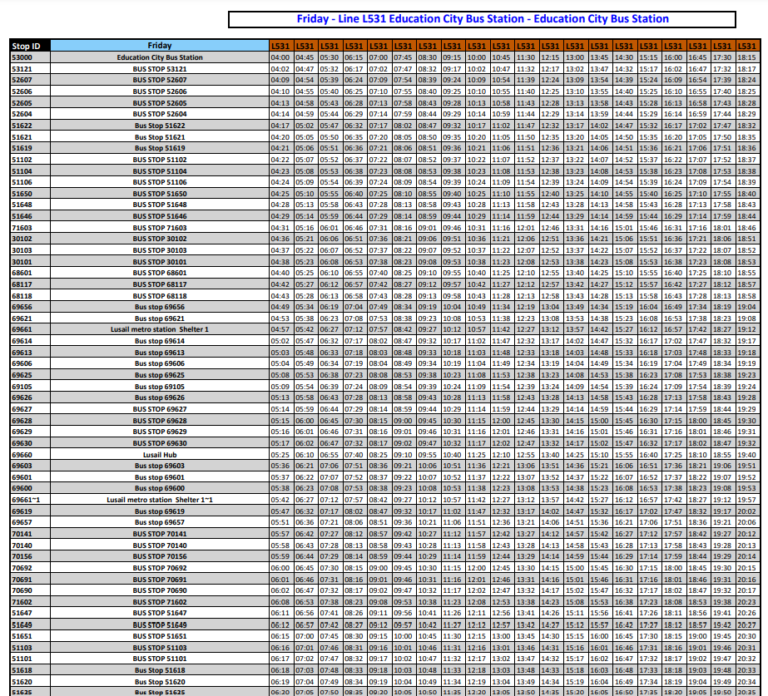Click stop ID 53000 in first row
This screenshot has width=768, height=696.
click(x=22, y=57)
